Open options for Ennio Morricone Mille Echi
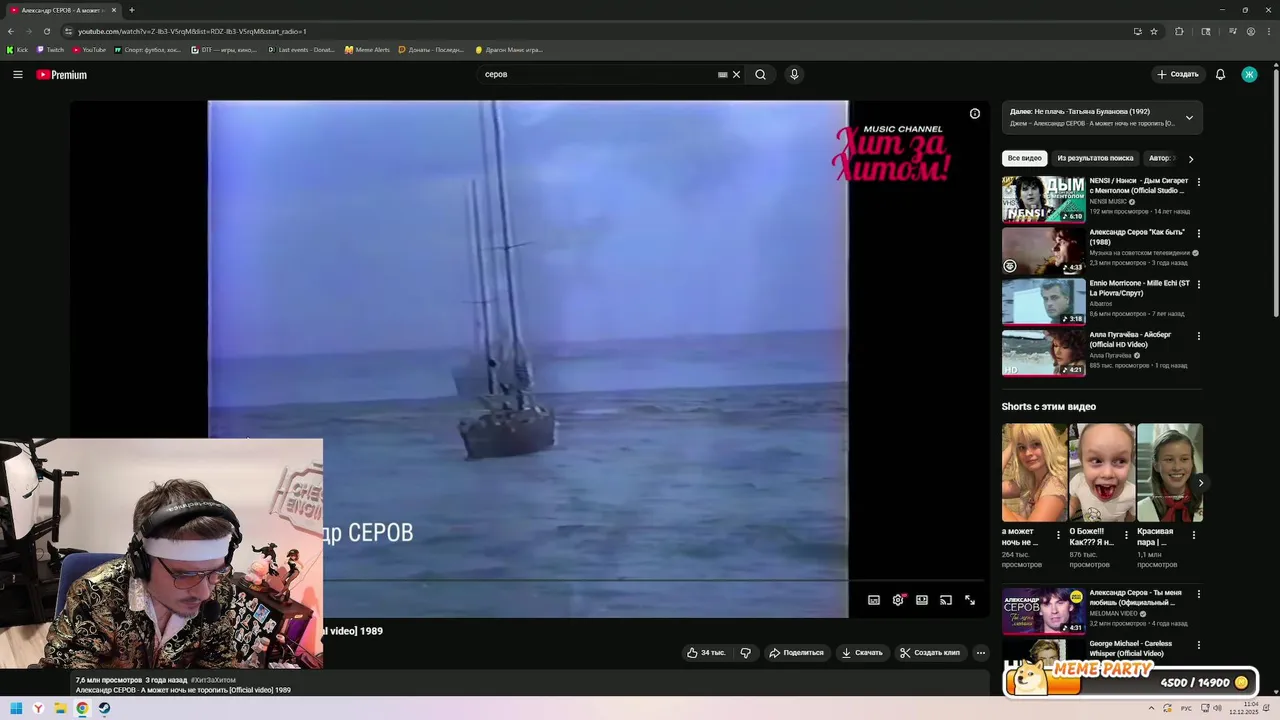Image resolution: width=1280 pixels, height=720 pixels. click(x=1198, y=284)
